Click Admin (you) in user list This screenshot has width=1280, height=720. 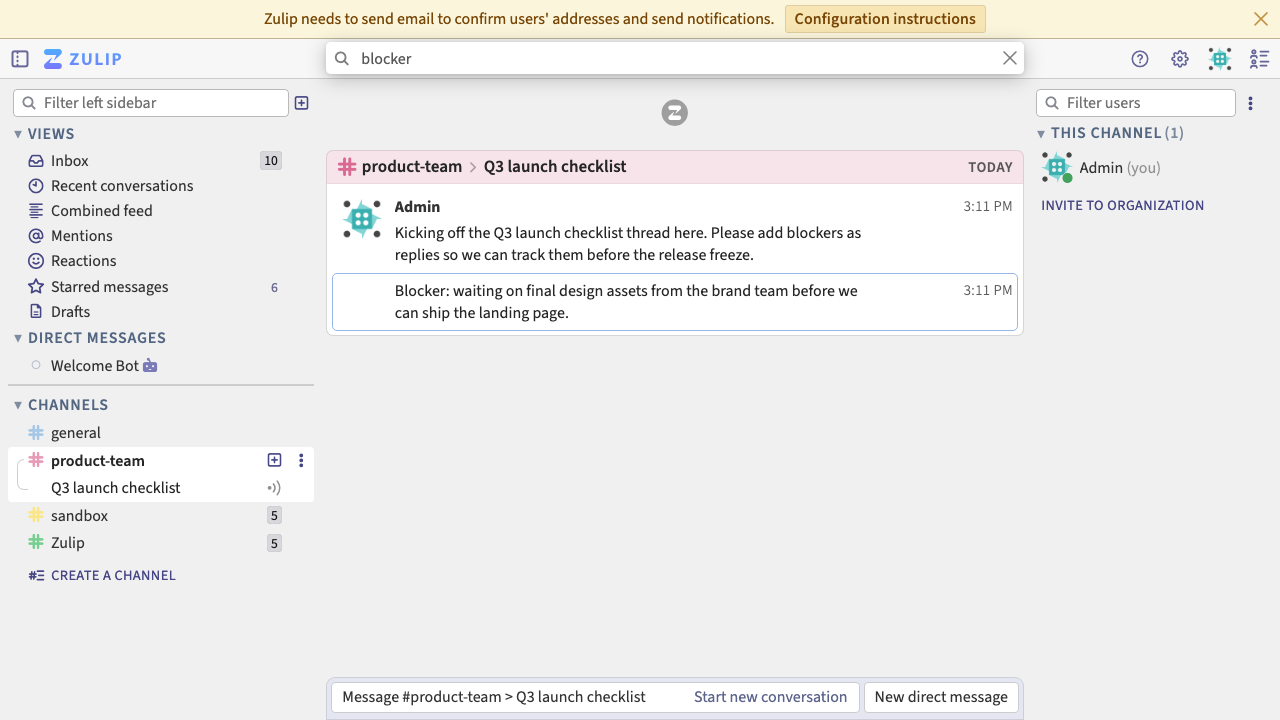coord(1120,168)
